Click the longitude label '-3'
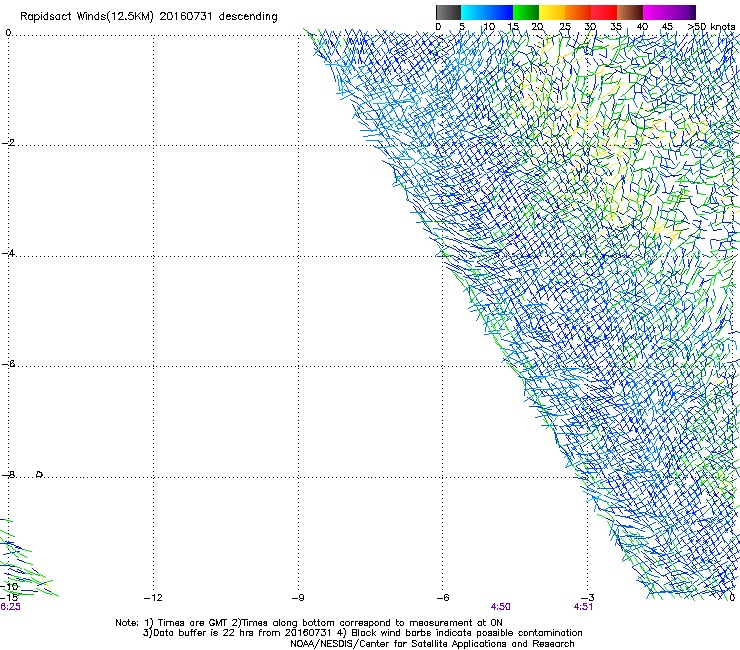 588,598
